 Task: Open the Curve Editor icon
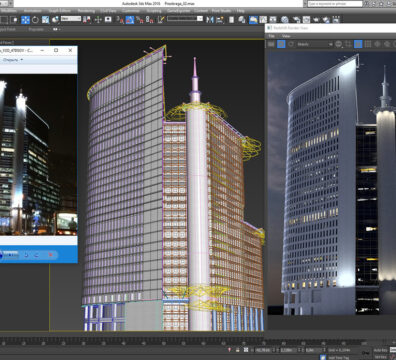click(263, 20)
